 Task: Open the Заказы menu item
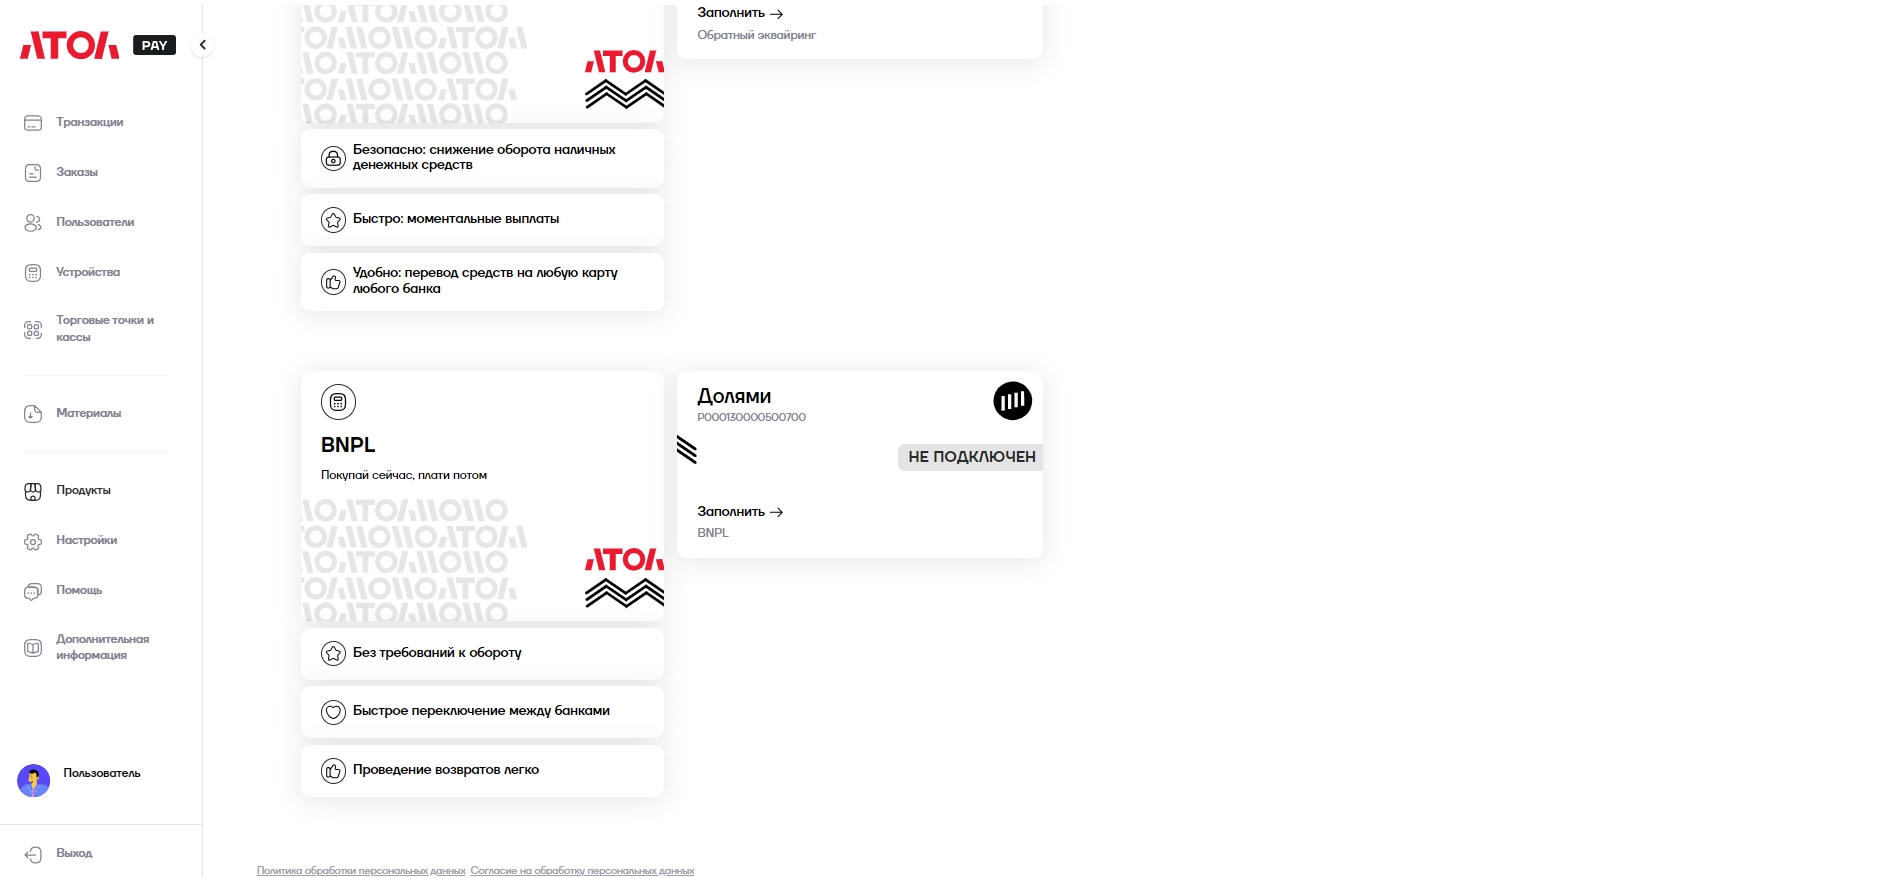click(x=77, y=172)
